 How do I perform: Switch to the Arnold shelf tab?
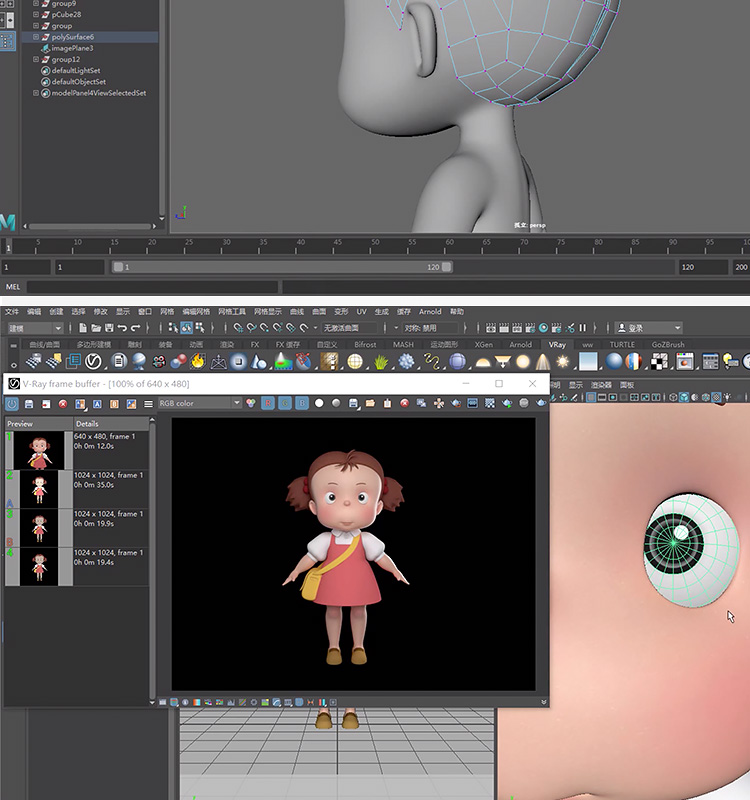(x=520, y=344)
